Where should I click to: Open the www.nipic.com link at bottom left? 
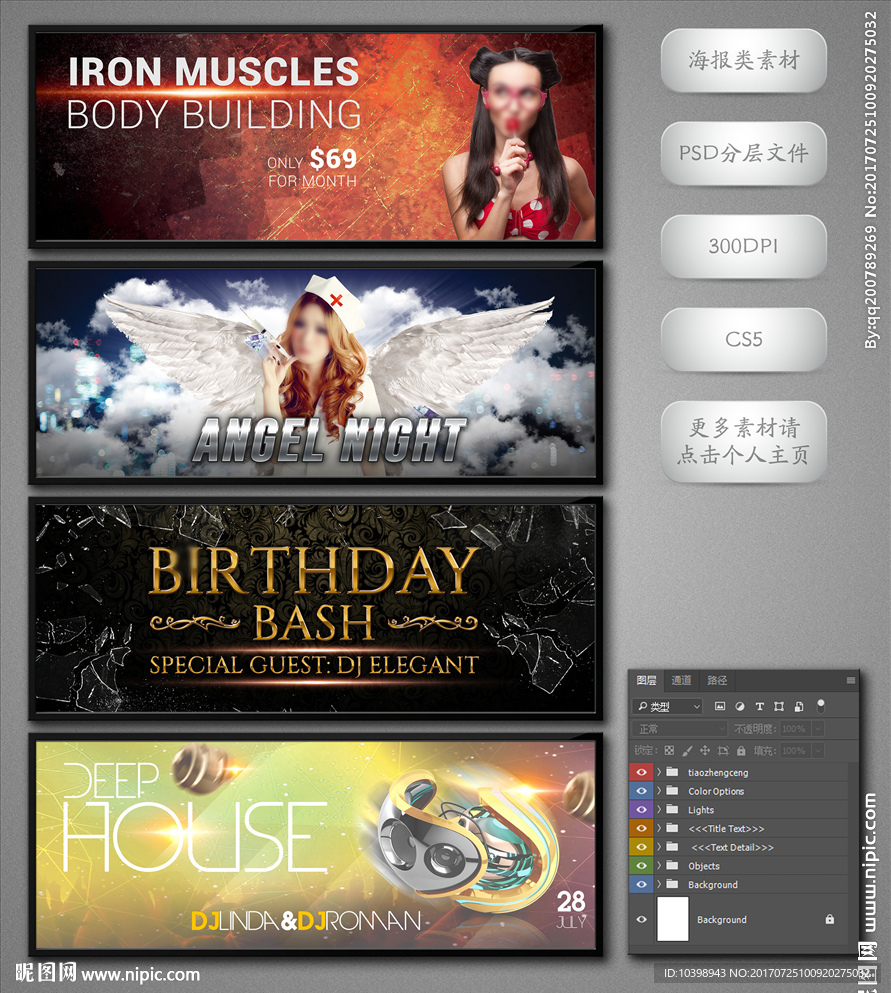141,975
